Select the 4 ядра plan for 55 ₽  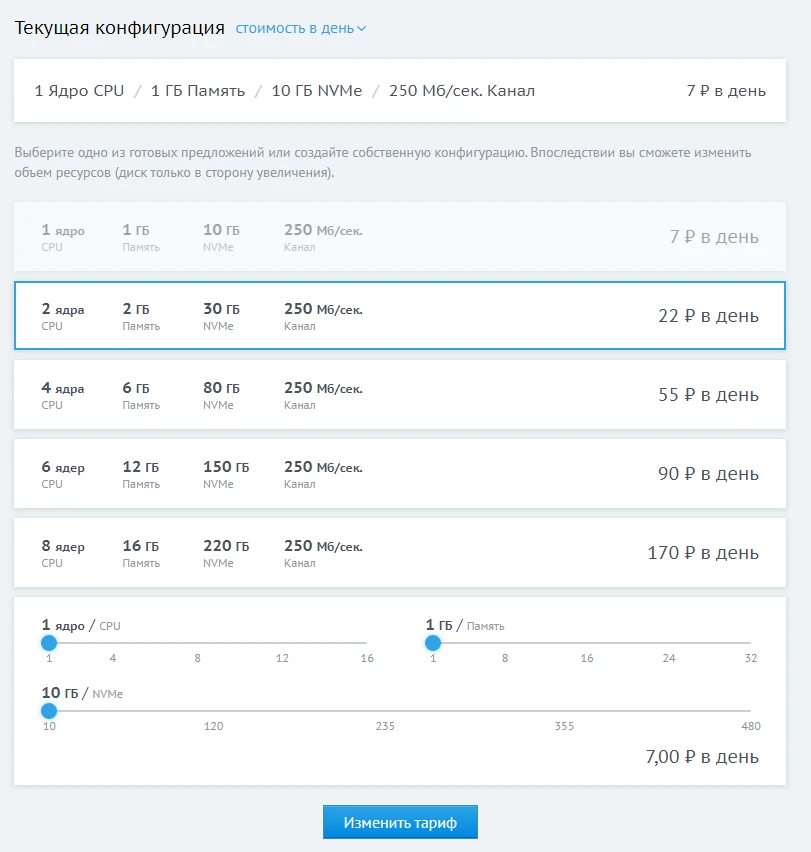point(399,395)
